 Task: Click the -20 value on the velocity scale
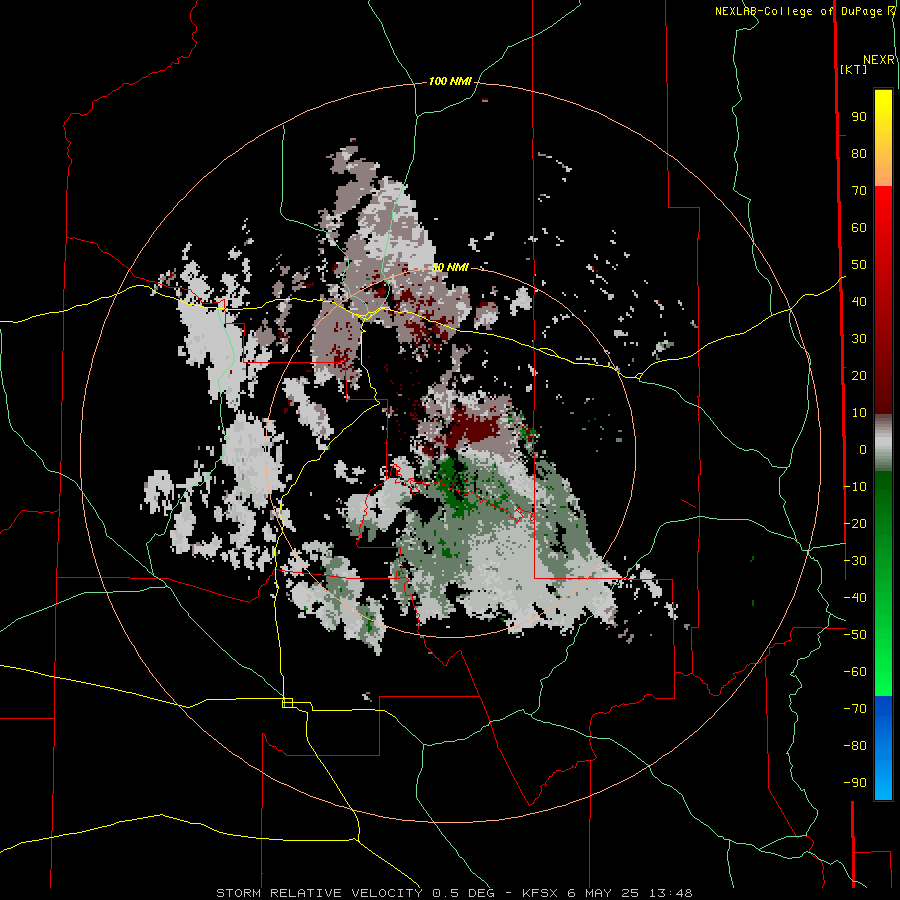coord(855,523)
